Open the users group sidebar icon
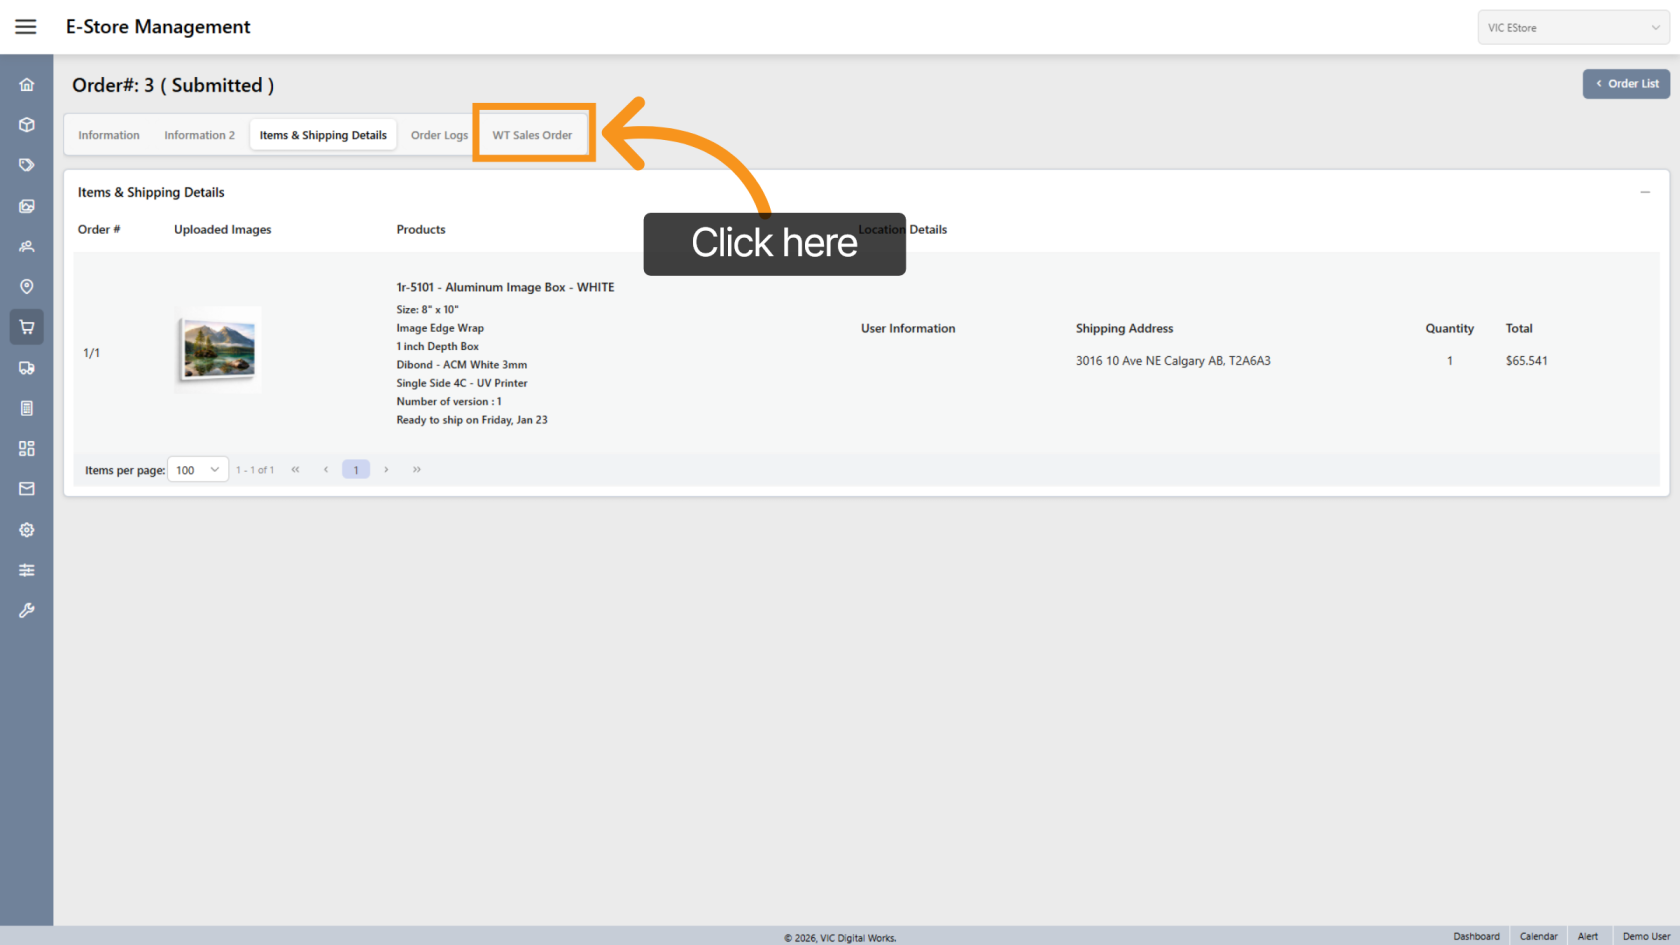The image size is (1680, 945). tap(27, 246)
